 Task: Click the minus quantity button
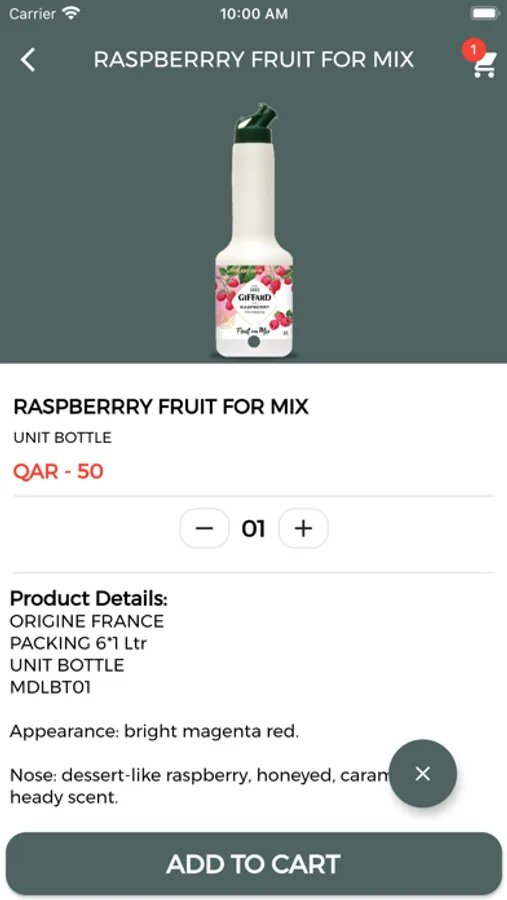tap(204, 528)
